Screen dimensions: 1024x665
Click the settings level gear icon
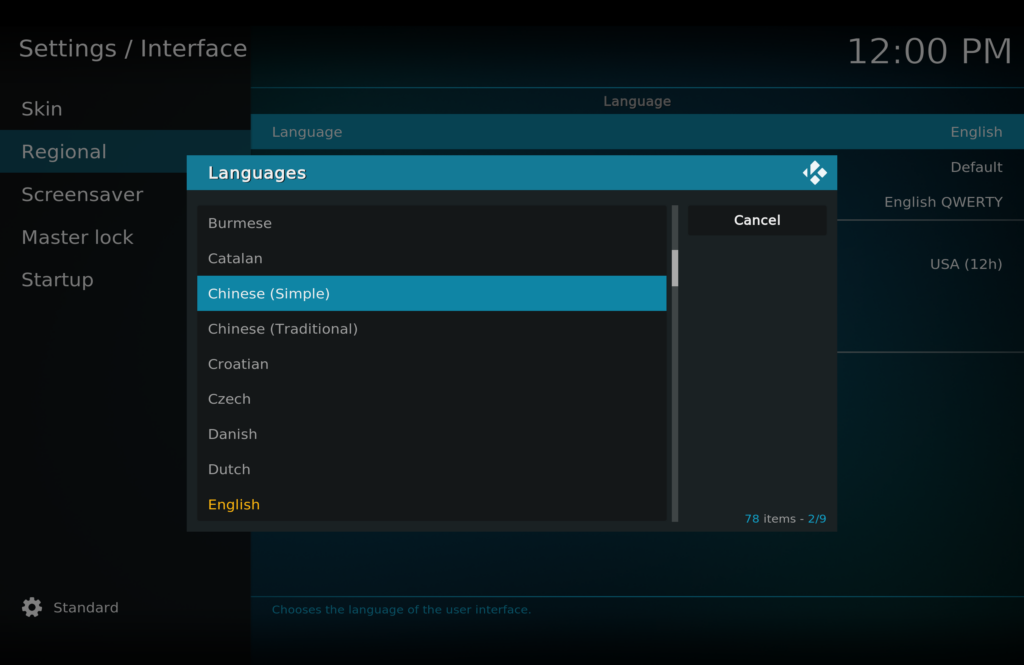coord(32,607)
